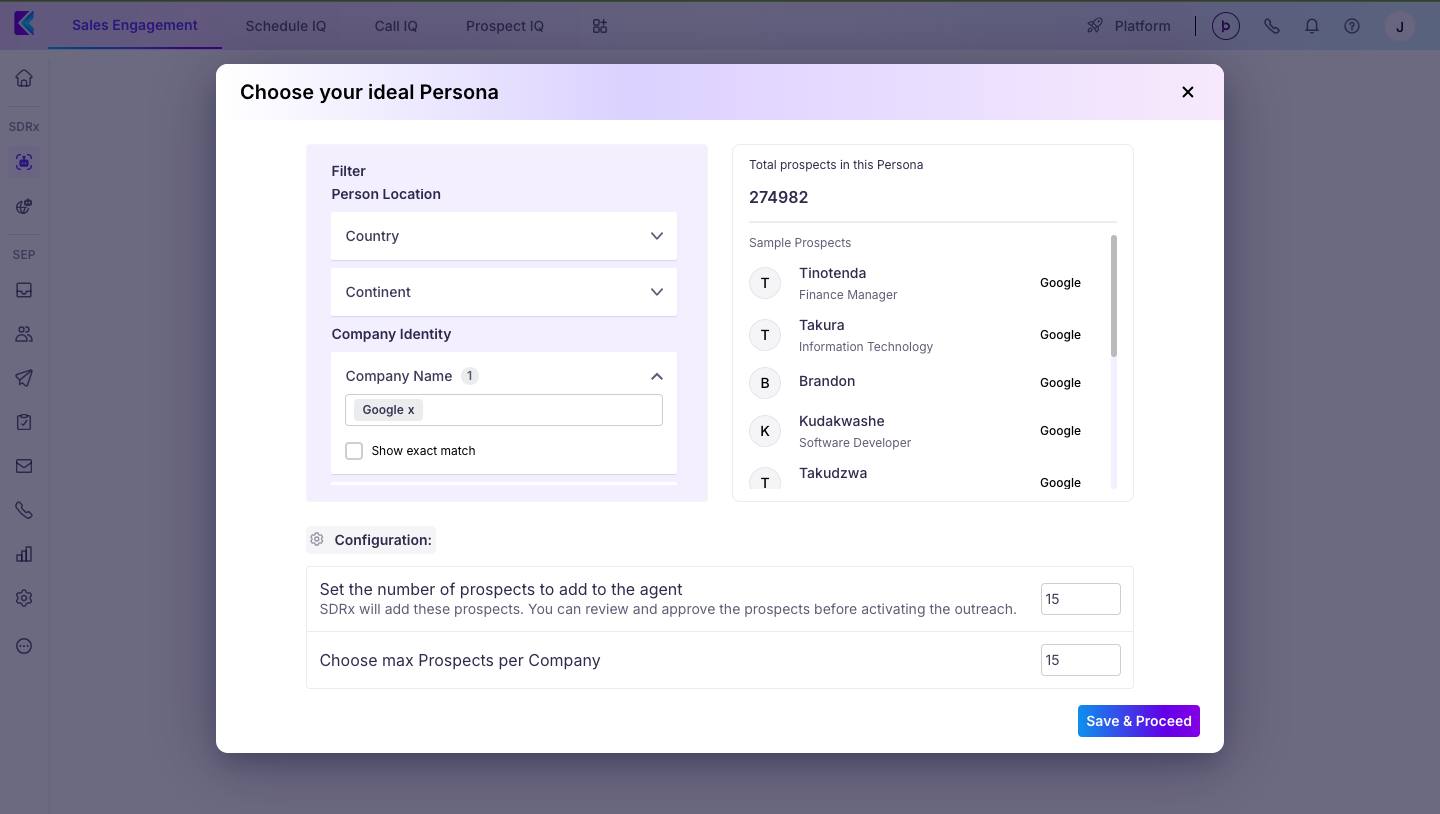Click the Home icon in sidebar
1440x814 pixels.
pyautogui.click(x=24, y=79)
